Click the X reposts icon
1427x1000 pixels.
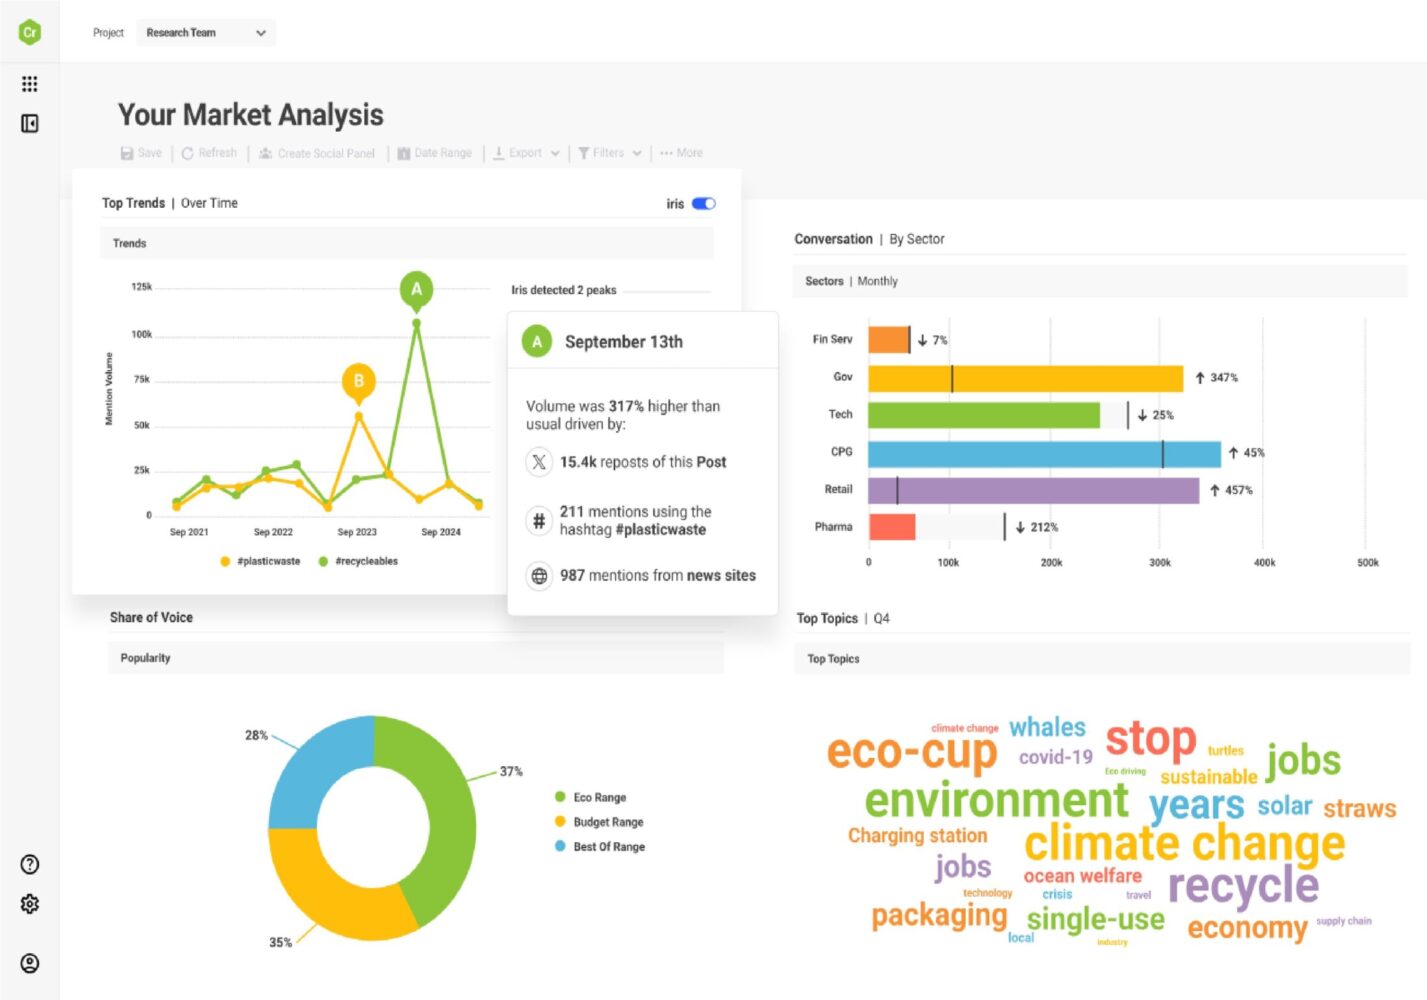(x=539, y=462)
